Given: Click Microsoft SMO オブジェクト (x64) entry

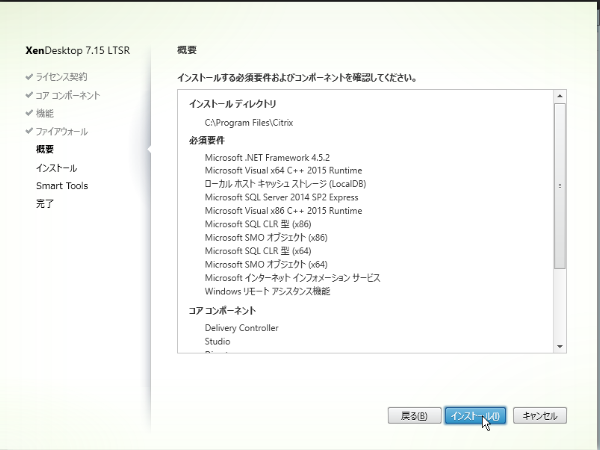Looking at the screenshot, I should (266, 264).
